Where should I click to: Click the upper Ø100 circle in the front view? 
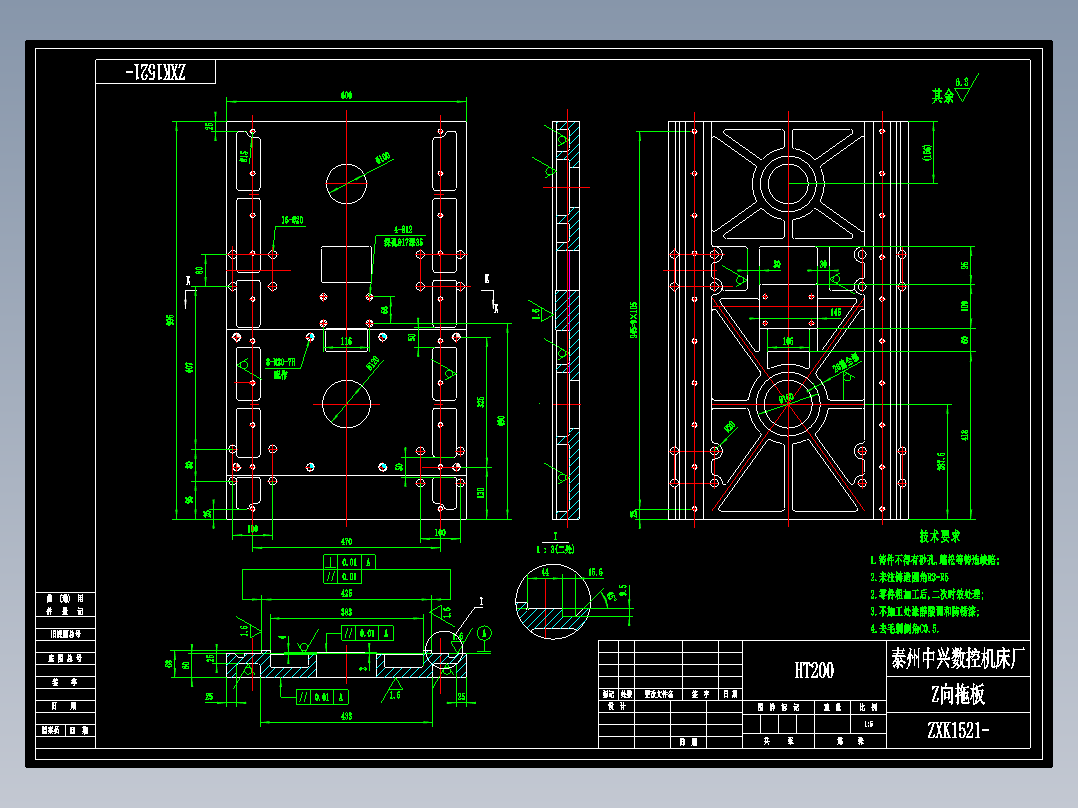coord(346,184)
